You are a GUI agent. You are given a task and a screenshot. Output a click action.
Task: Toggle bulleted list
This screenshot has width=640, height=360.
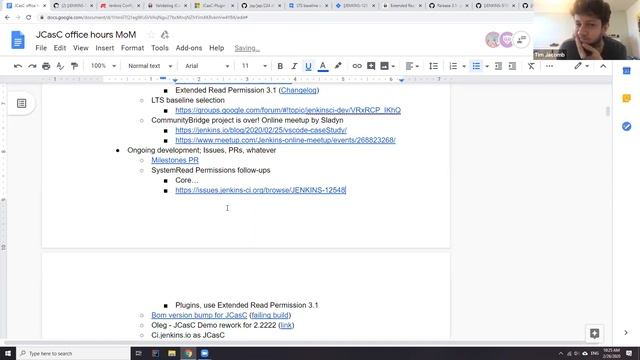[x=476, y=66]
